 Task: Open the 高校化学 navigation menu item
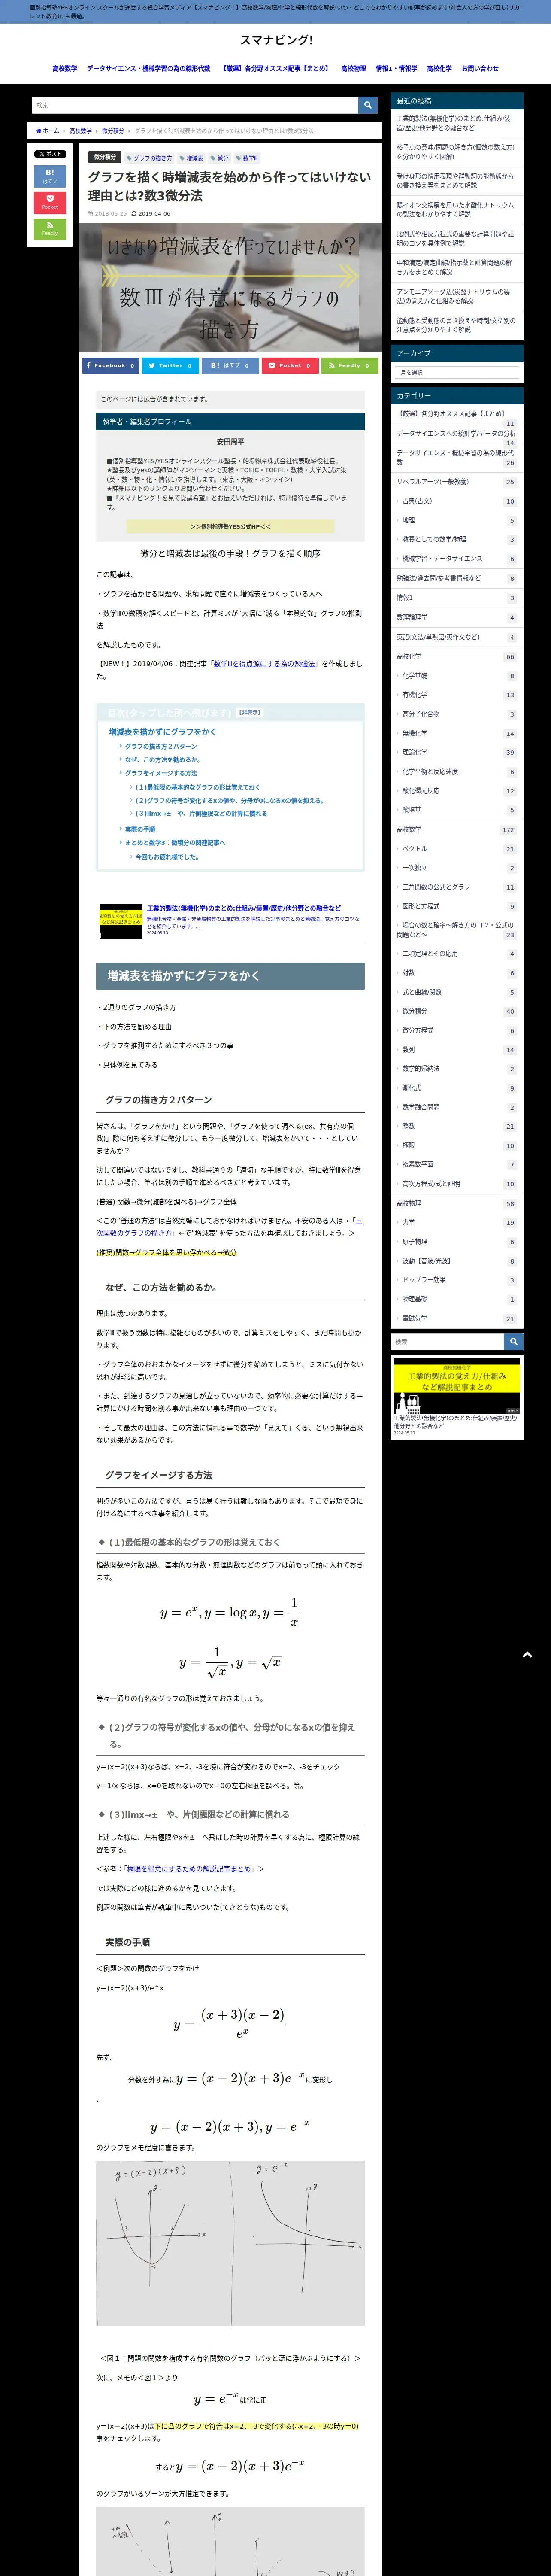439,69
